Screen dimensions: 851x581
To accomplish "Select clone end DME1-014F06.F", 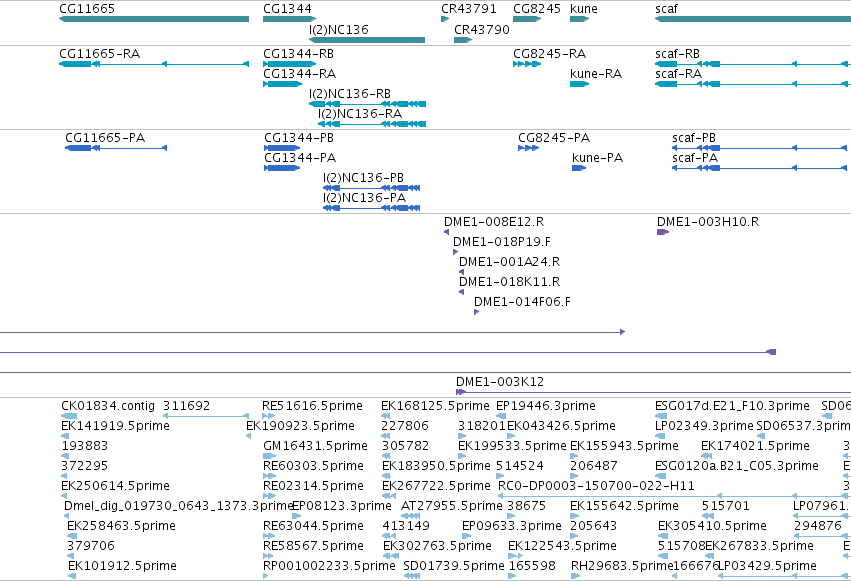I will point(477,312).
